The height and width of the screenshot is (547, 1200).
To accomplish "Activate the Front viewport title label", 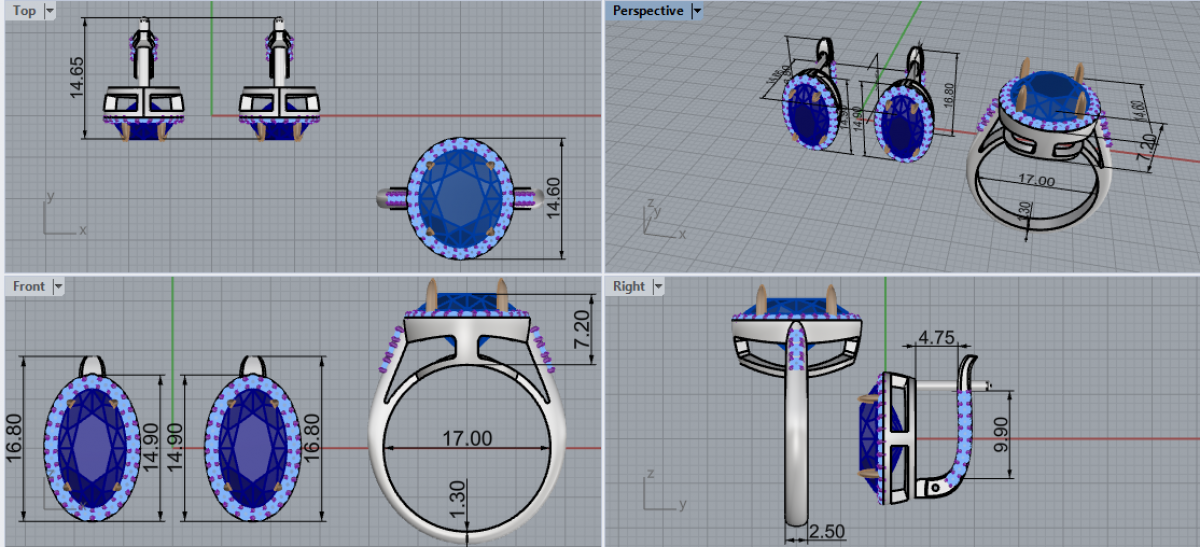I will click(29, 286).
